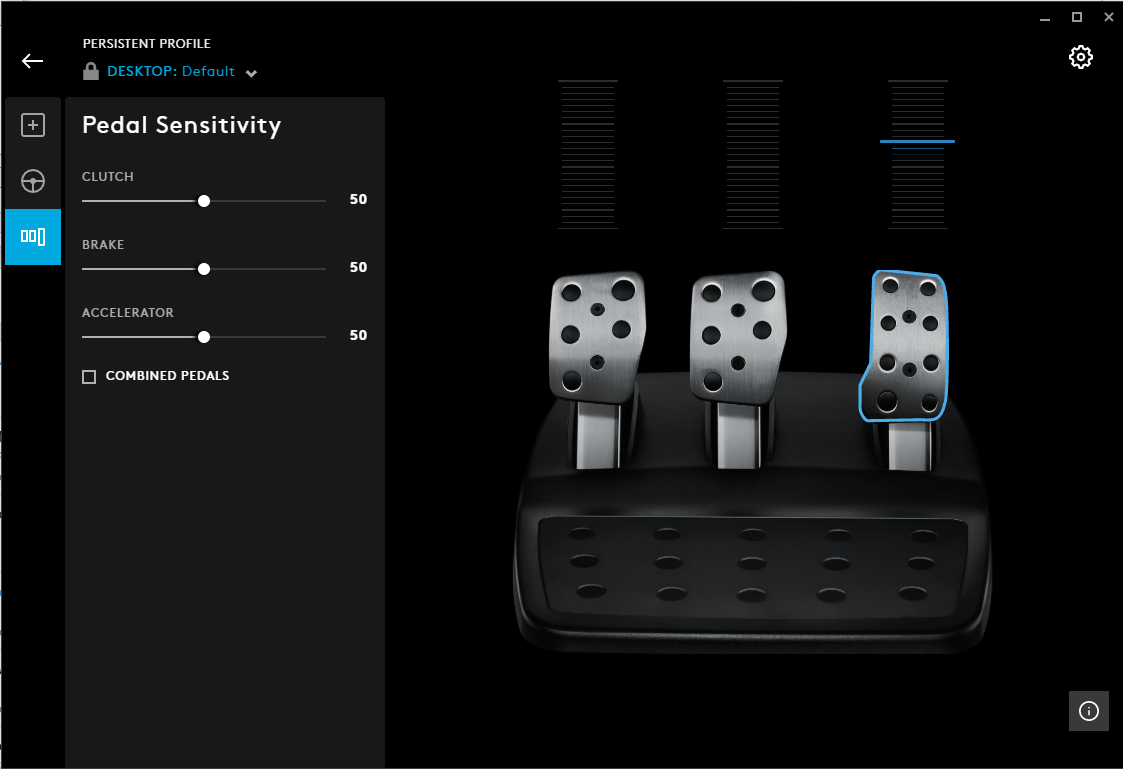Screen dimensions: 1123x769
Task: Expand the DESKTOP: Default profile dropdown
Action: [251, 72]
